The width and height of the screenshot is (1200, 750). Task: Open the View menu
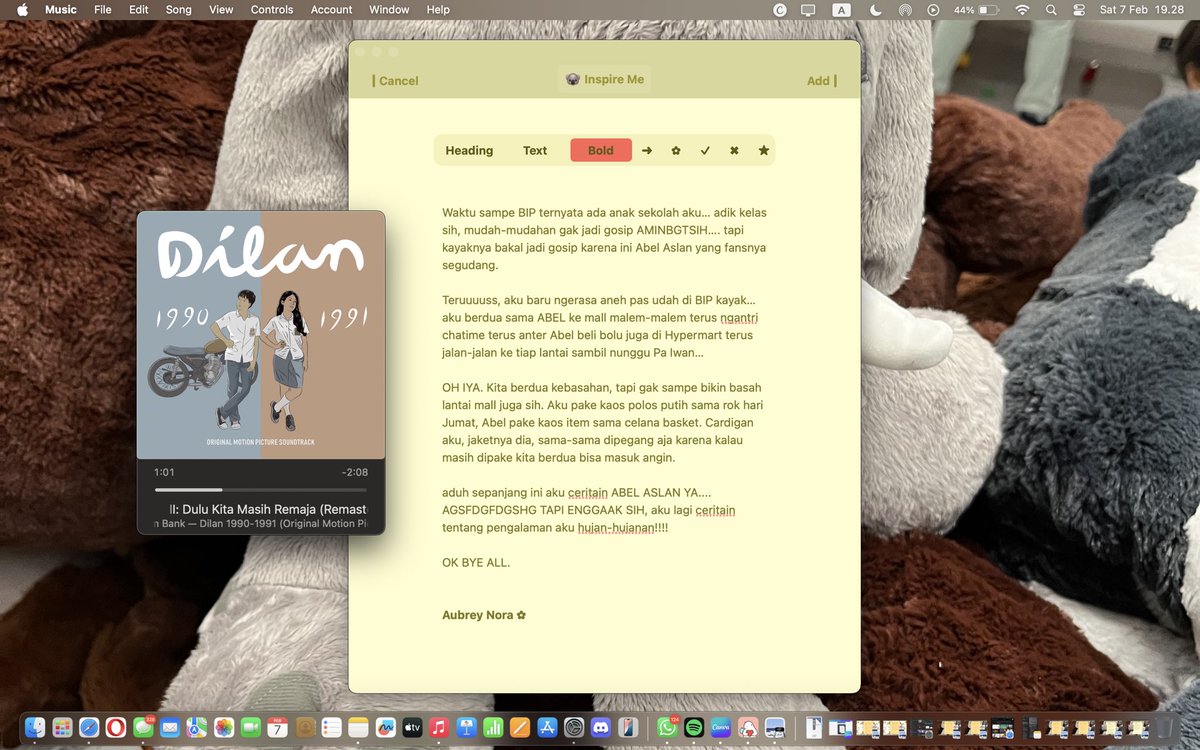(221, 10)
